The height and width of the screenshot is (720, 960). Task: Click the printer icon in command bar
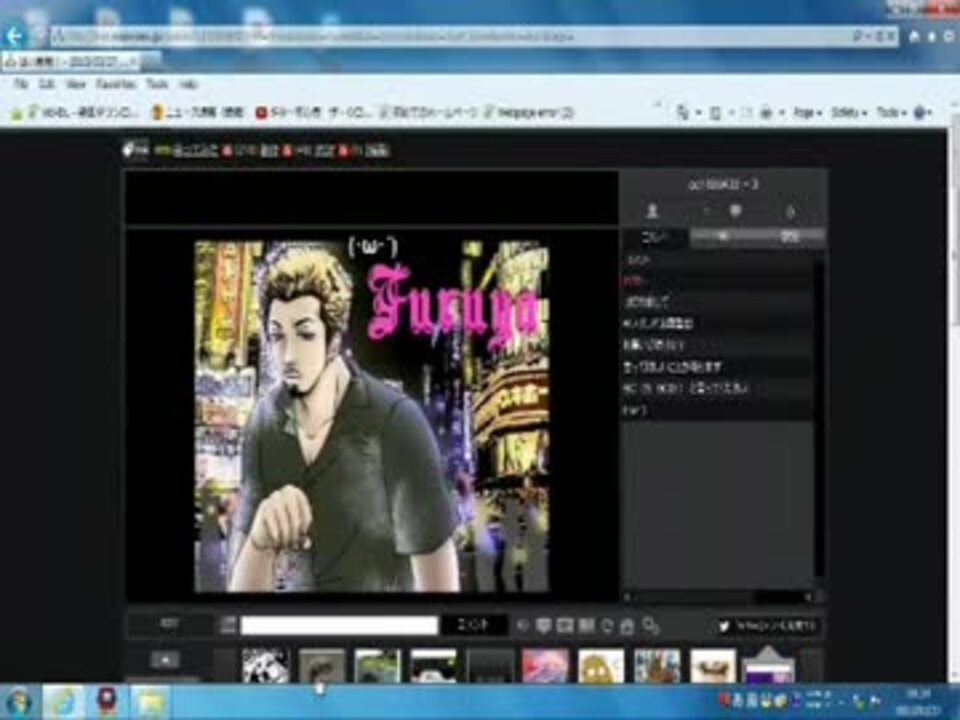tap(768, 113)
